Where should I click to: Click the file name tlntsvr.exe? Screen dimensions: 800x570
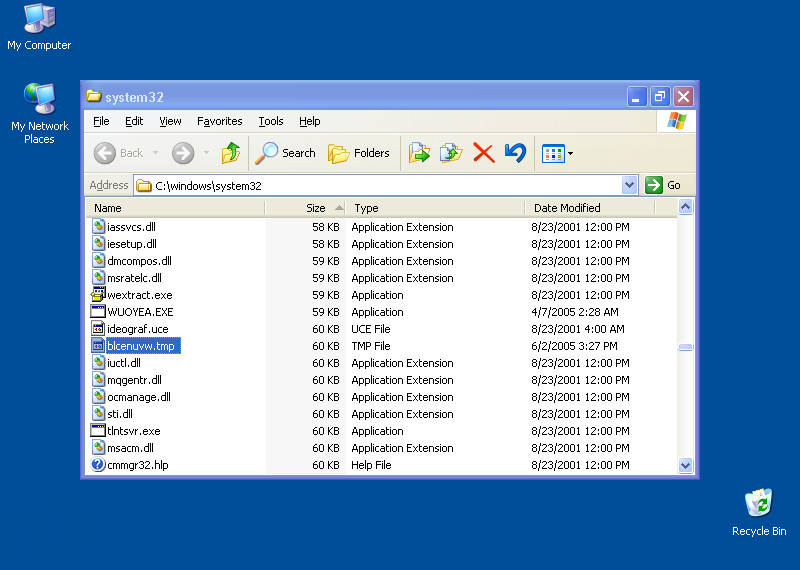(x=134, y=431)
